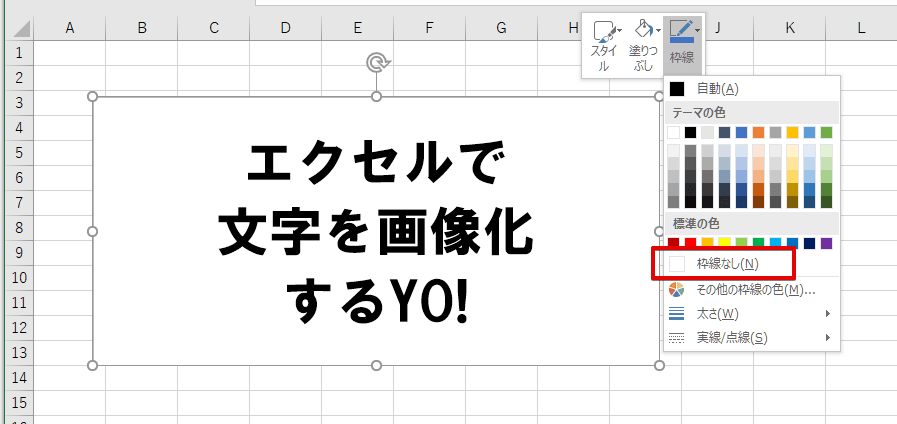This screenshot has width=897, height=424.
Task: Select column G header
Action: click(x=502, y=28)
